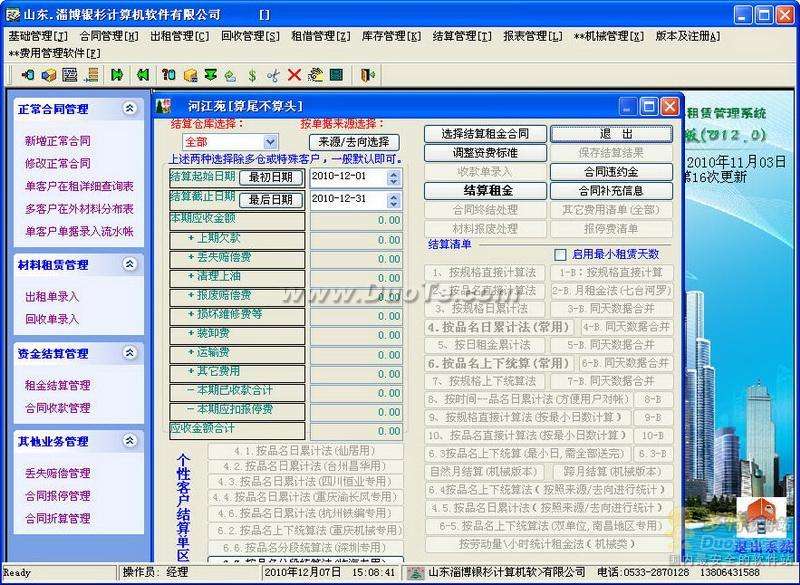
Task: Open 租金结算管理 in the sidebar
Action: click(58, 385)
